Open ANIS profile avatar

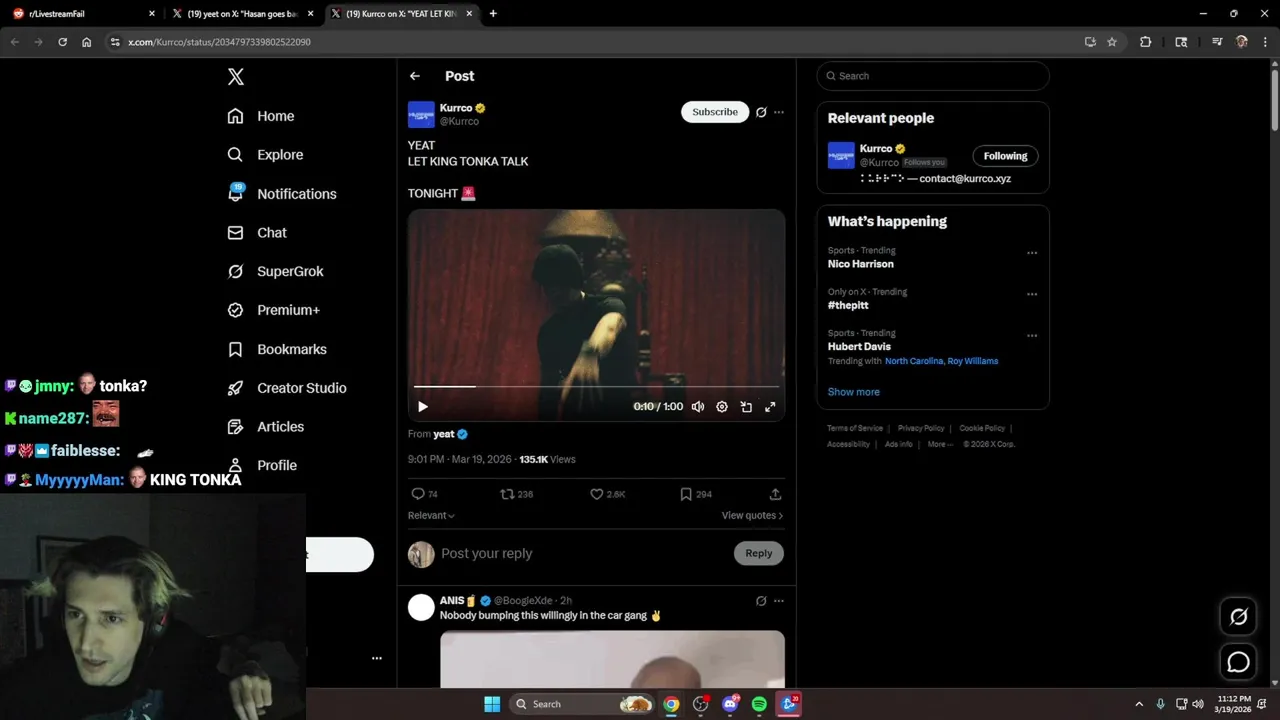click(421, 607)
